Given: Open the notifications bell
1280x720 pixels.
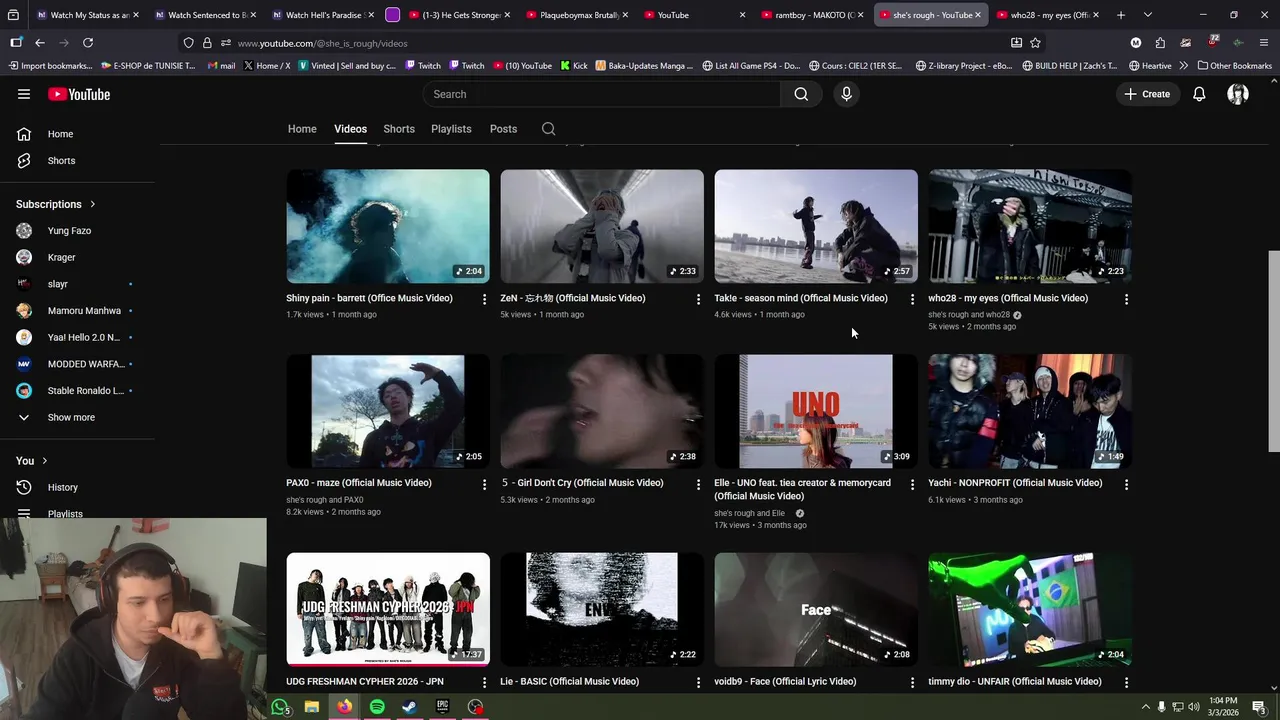Looking at the screenshot, I should click(x=1199, y=94).
